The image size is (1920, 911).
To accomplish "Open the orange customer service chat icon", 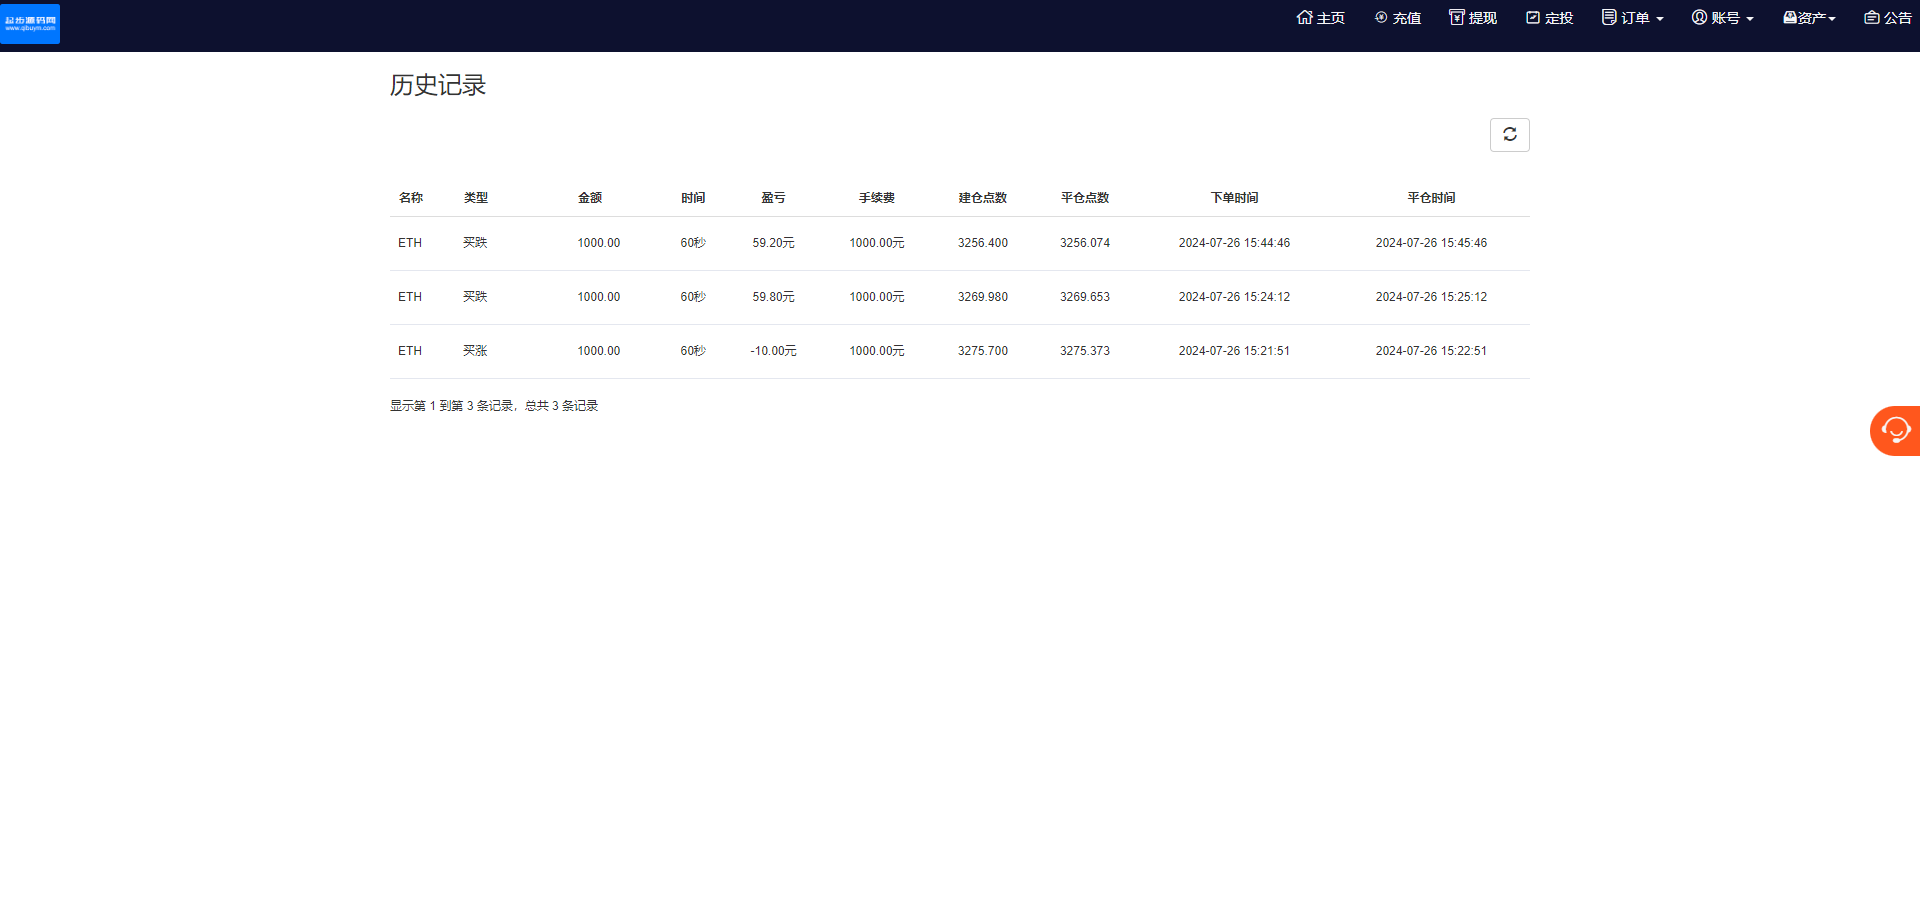I will (x=1895, y=431).
